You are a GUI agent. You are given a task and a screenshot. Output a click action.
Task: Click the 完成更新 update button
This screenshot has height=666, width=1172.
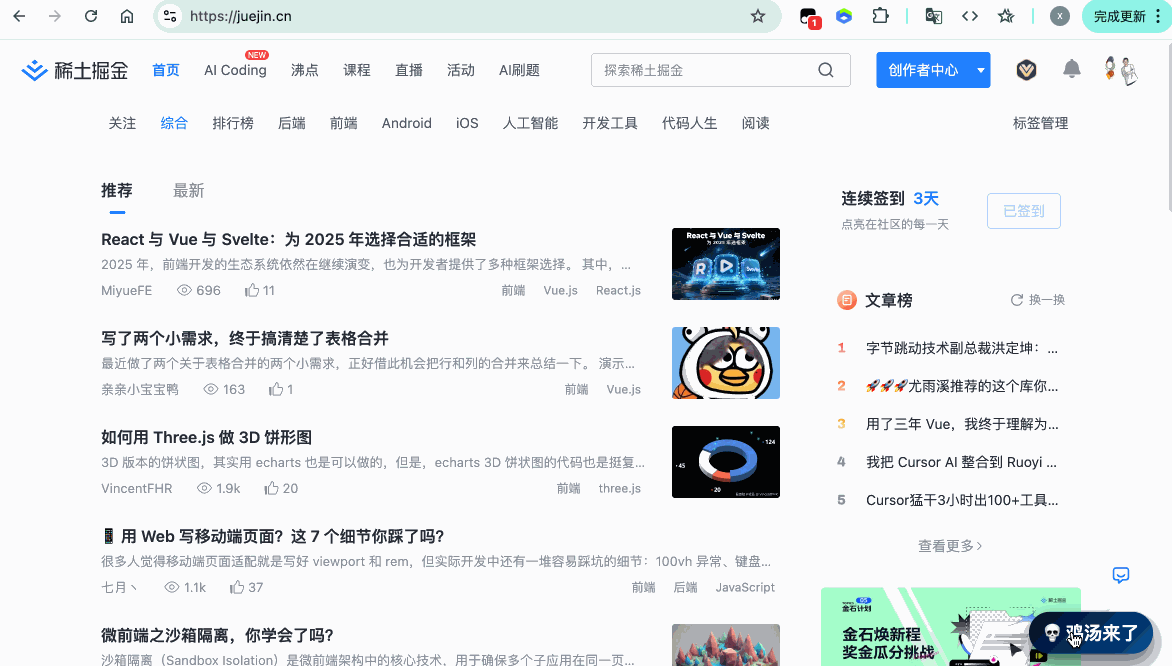click(x=1120, y=16)
